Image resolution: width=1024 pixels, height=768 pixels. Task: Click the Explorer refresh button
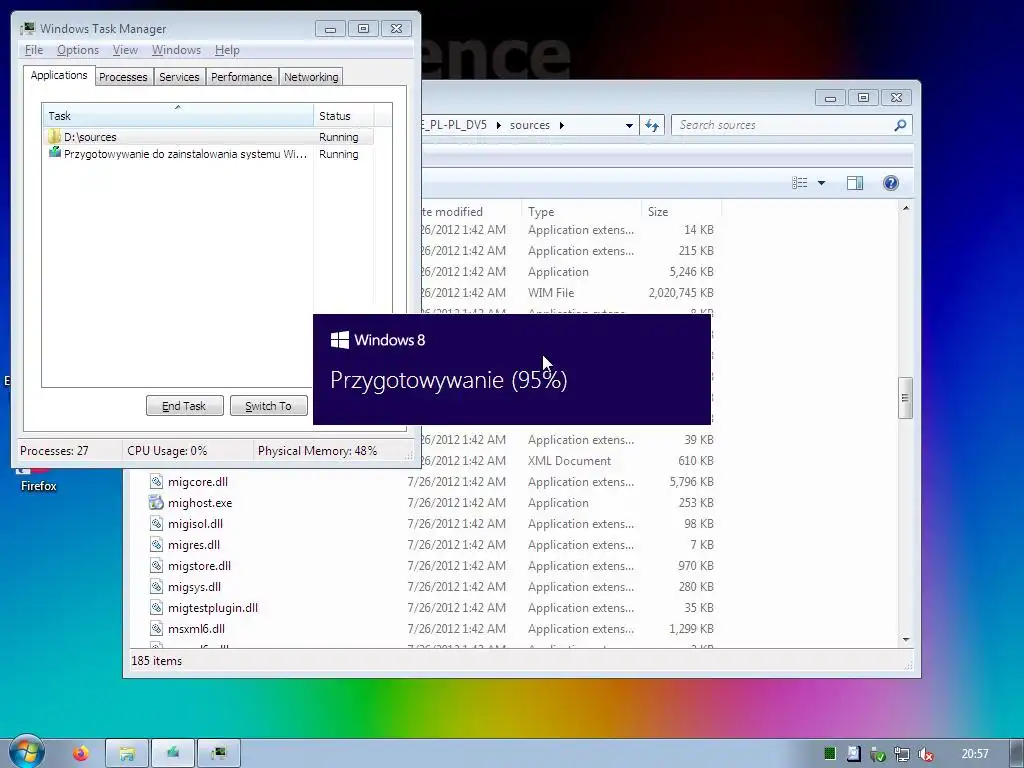click(652, 125)
